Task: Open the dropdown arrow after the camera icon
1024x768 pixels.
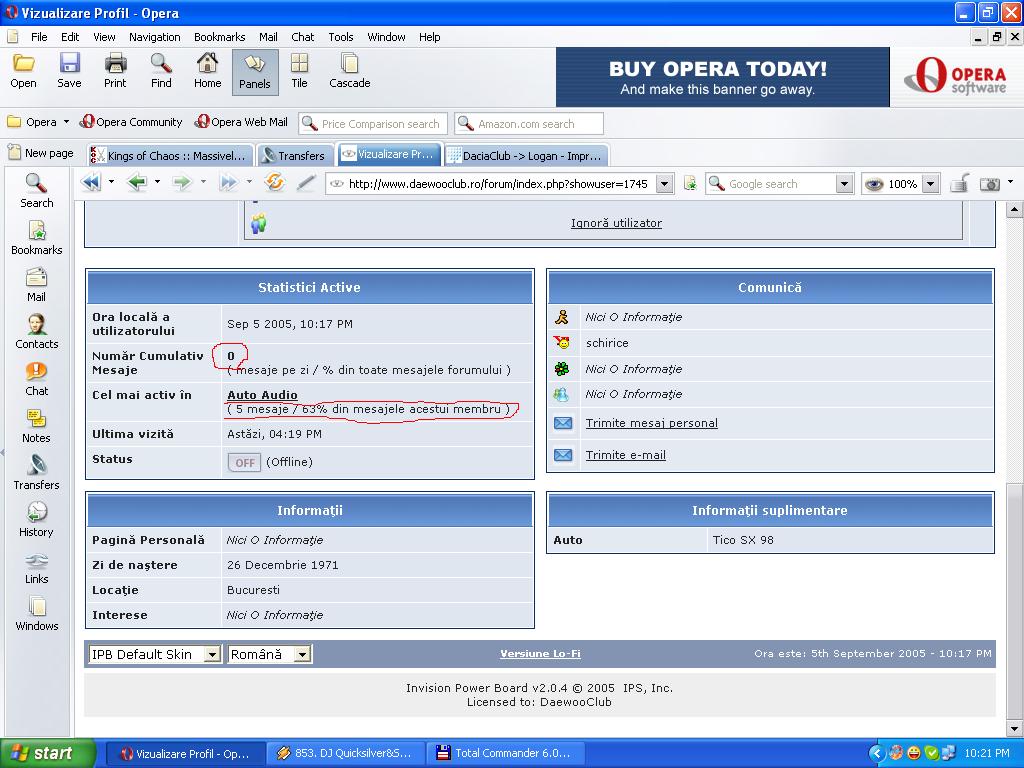Action: click(1011, 182)
